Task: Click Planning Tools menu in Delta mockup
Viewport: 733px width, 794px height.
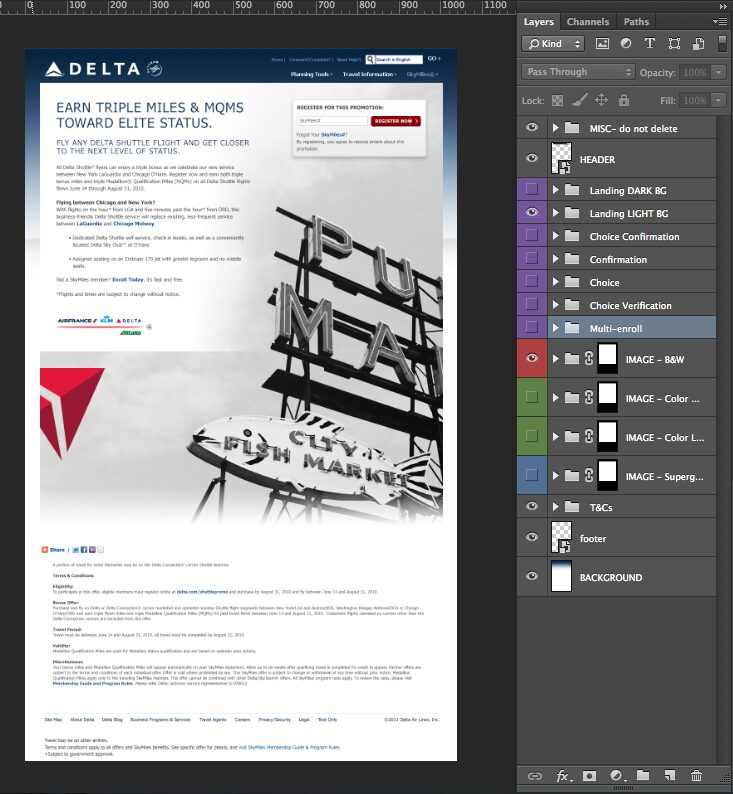Action: coord(311,74)
